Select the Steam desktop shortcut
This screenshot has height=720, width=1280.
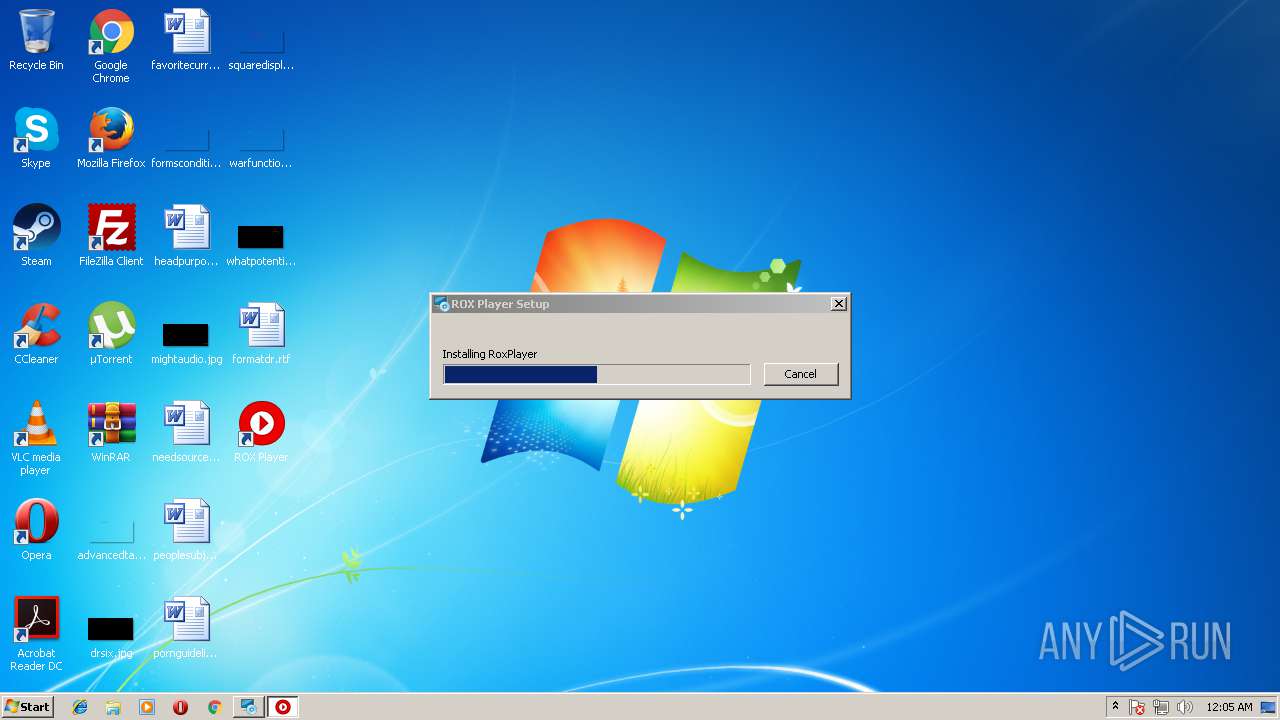point(36,236)
